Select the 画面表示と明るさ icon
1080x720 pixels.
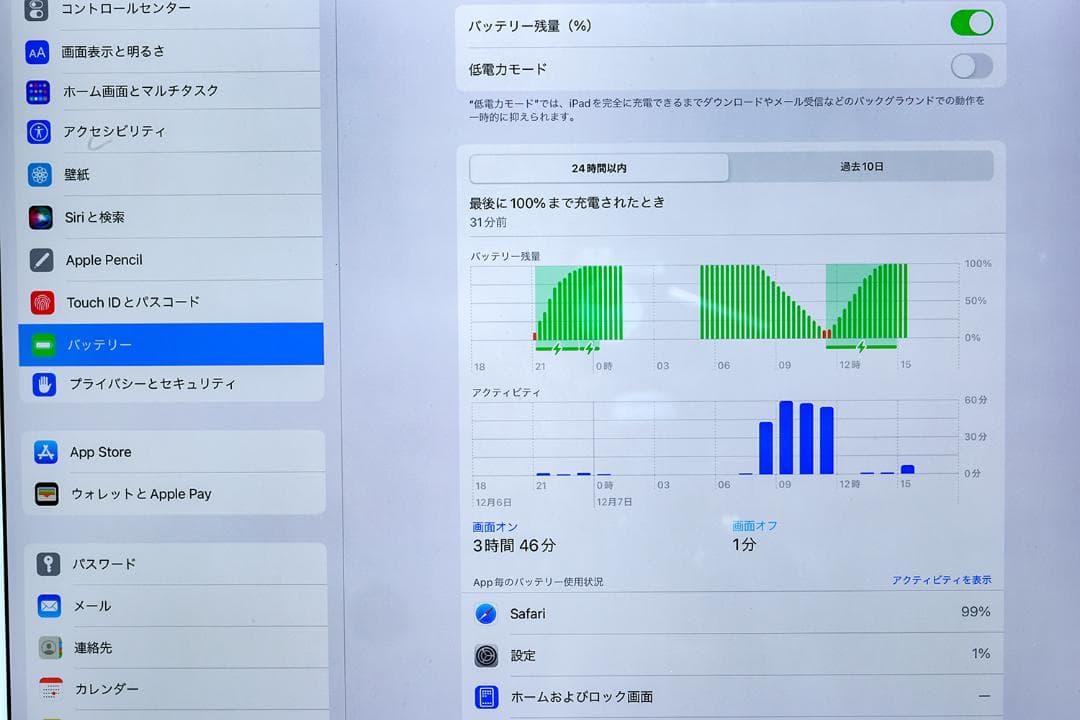click(x=39, y=51)
